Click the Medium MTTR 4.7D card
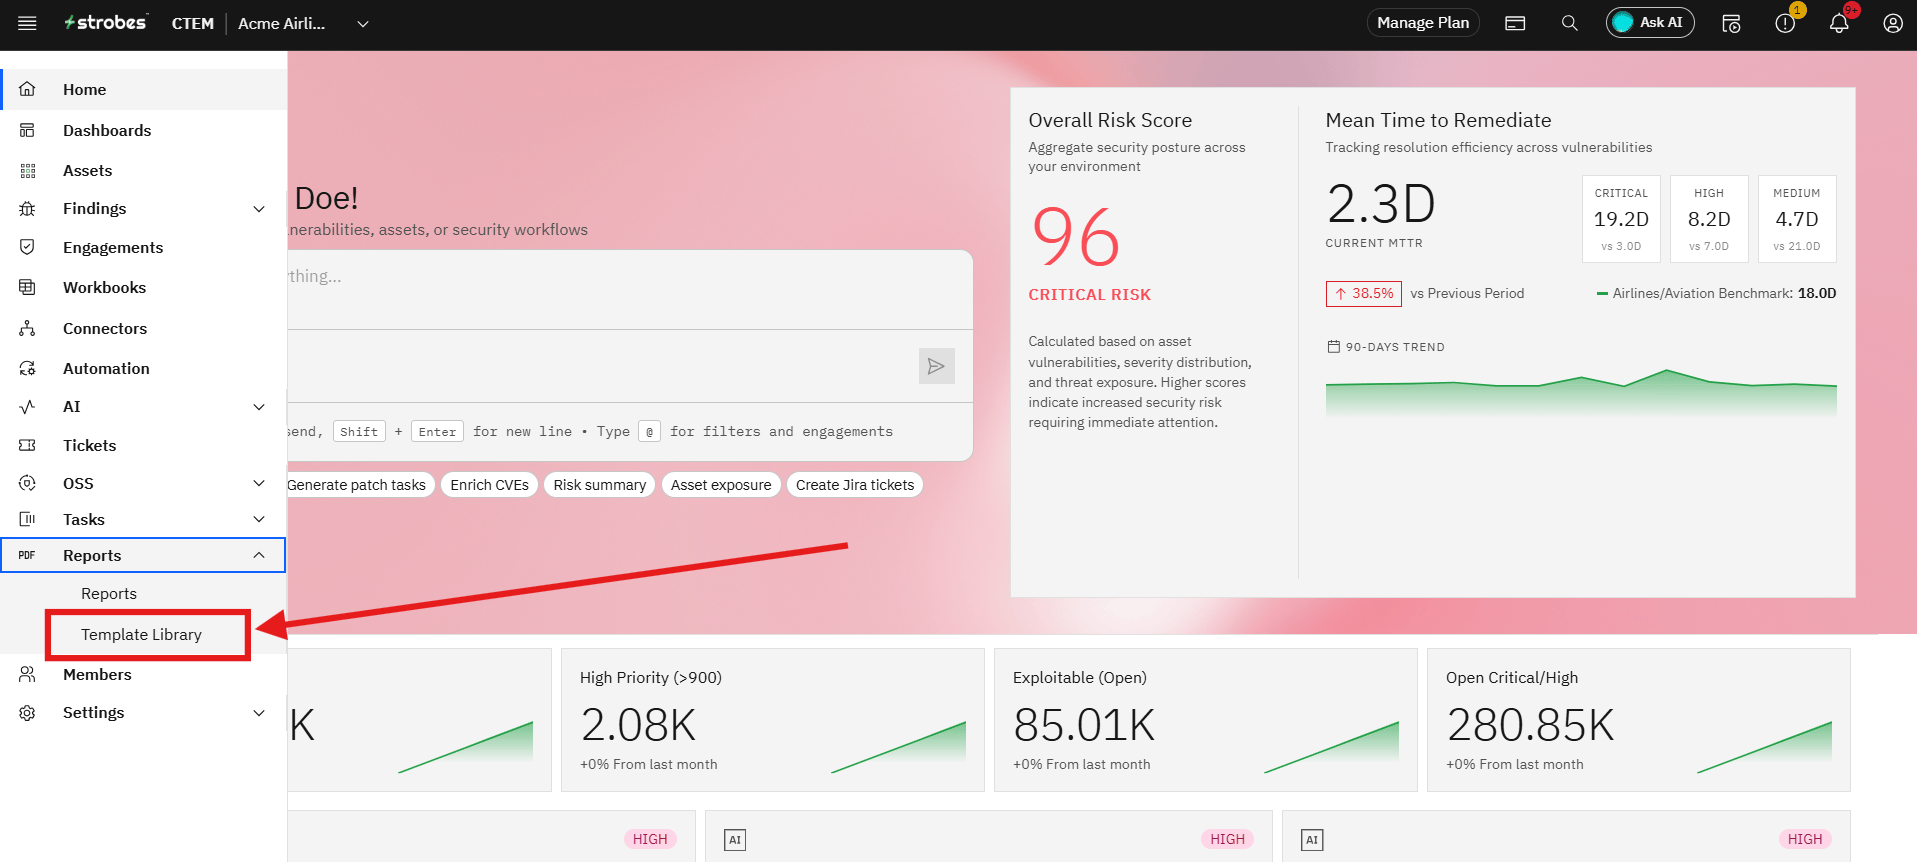1917x862 pixels. [x=1797, y=219]
